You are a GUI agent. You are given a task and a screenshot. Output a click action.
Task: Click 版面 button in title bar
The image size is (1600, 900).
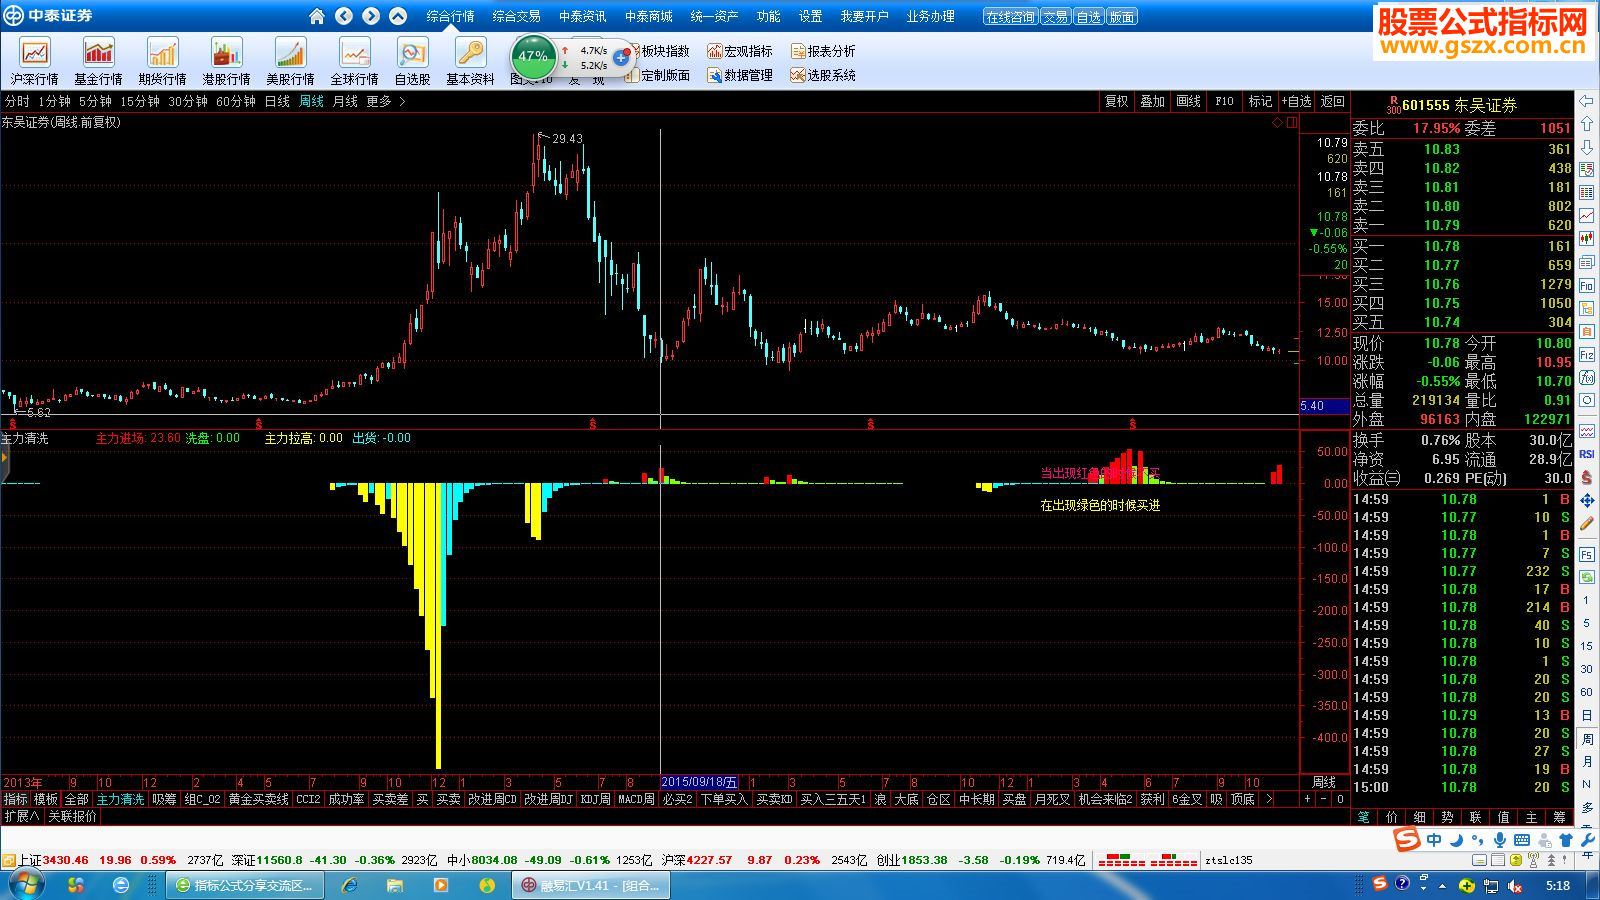click(1122, 16)
